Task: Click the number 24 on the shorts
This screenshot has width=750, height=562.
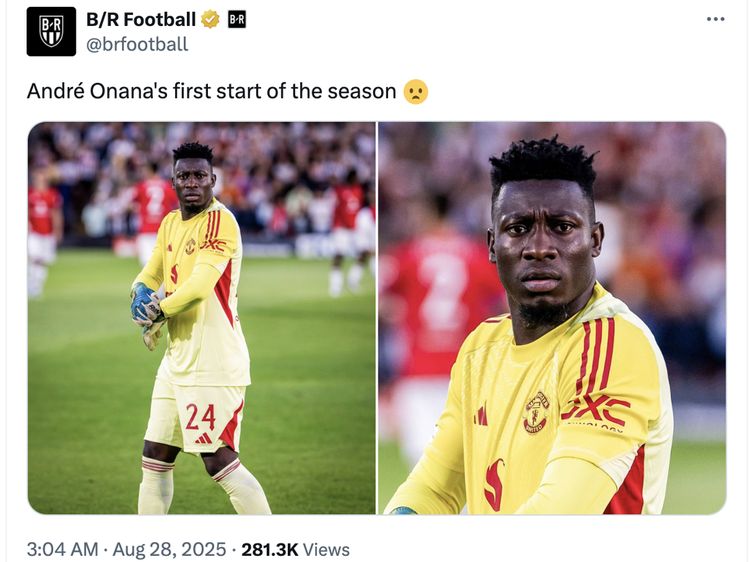Action: click(200, 417)
